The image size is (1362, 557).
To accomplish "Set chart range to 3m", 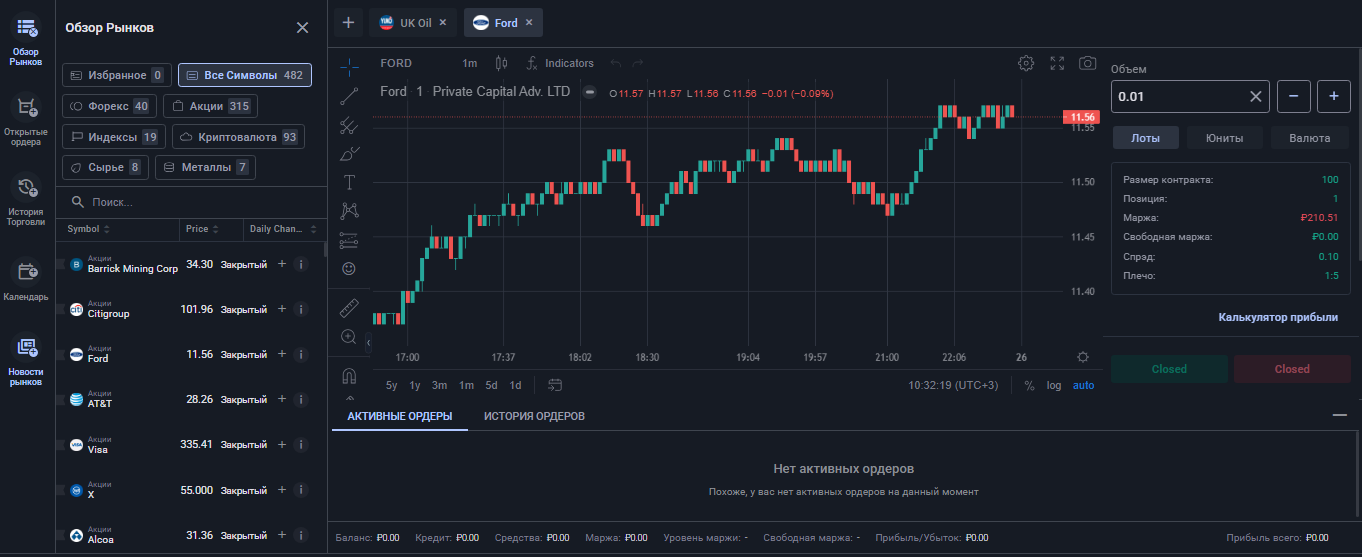I will click(x=439, y=385).
